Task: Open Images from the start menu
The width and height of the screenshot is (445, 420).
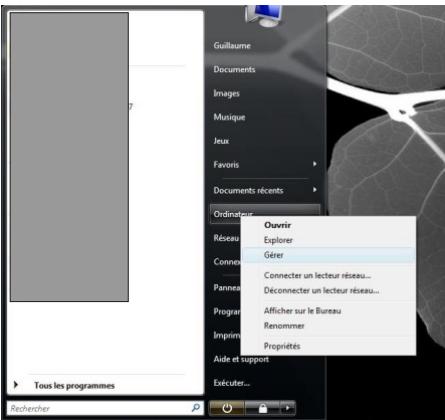Action: [226, 93]
